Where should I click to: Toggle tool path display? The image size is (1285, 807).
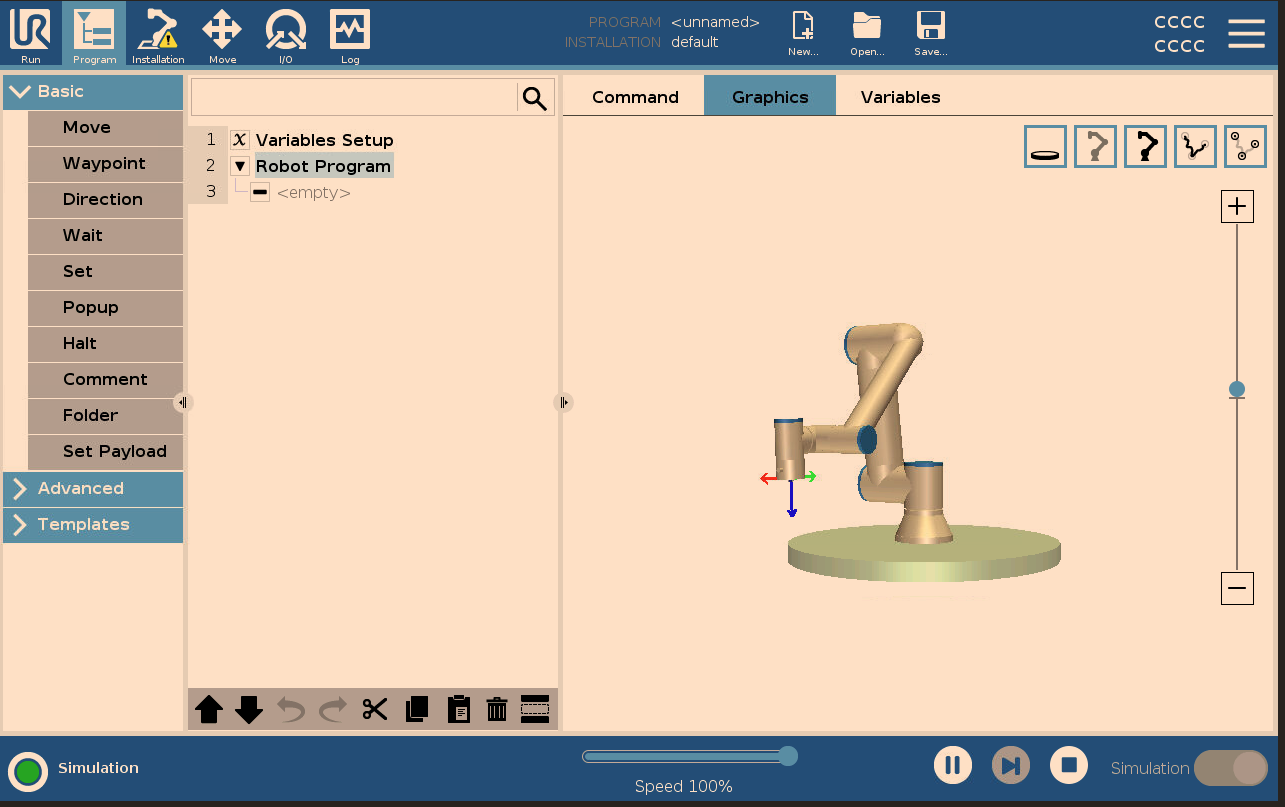[x=1196, y=146]
